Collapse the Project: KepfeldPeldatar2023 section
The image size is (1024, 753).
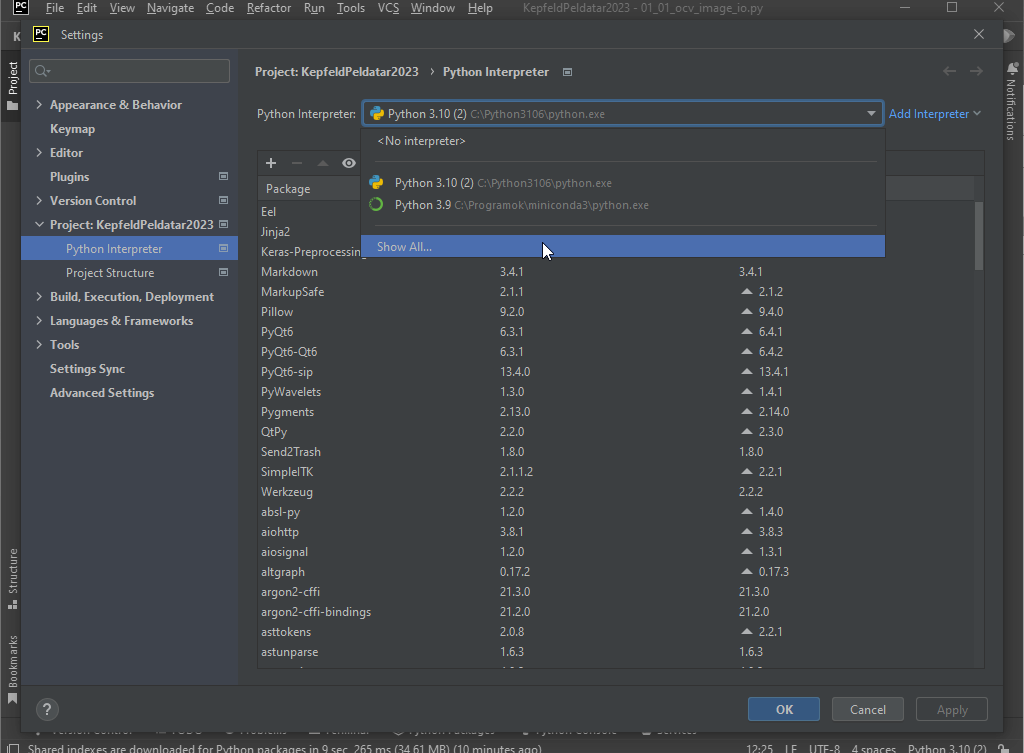click(39, 225)
